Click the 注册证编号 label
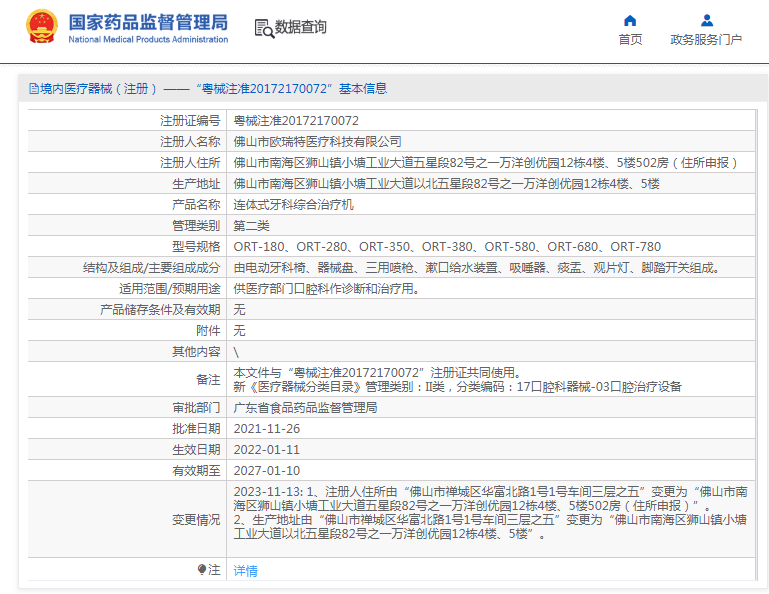Viewport: 769px width, 594px height. (x=190, y=121)
